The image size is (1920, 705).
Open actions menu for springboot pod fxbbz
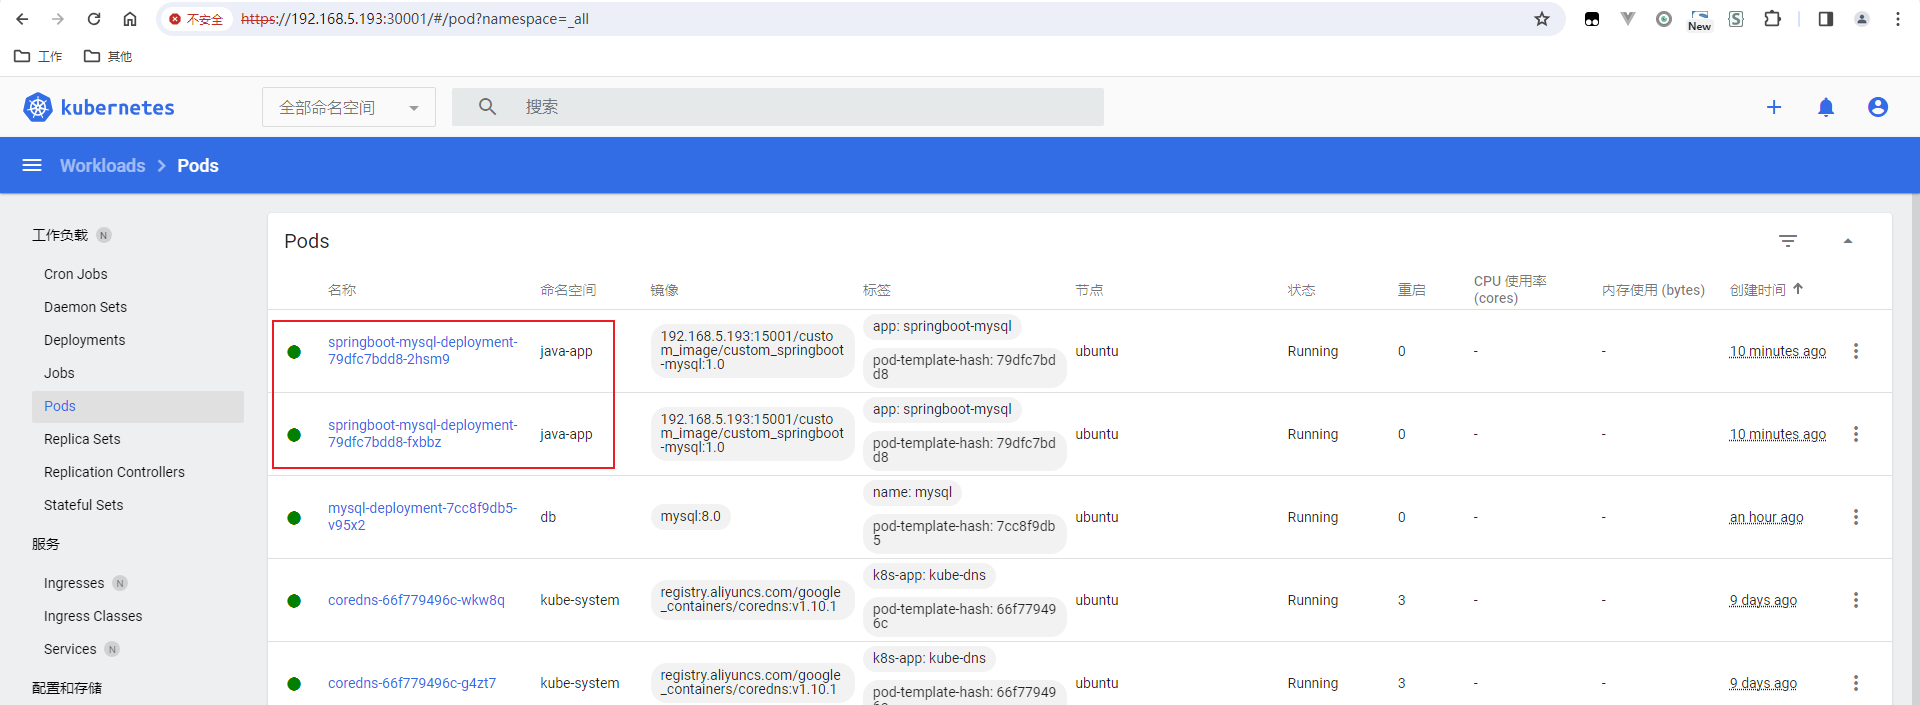(x=1856, y=434)
